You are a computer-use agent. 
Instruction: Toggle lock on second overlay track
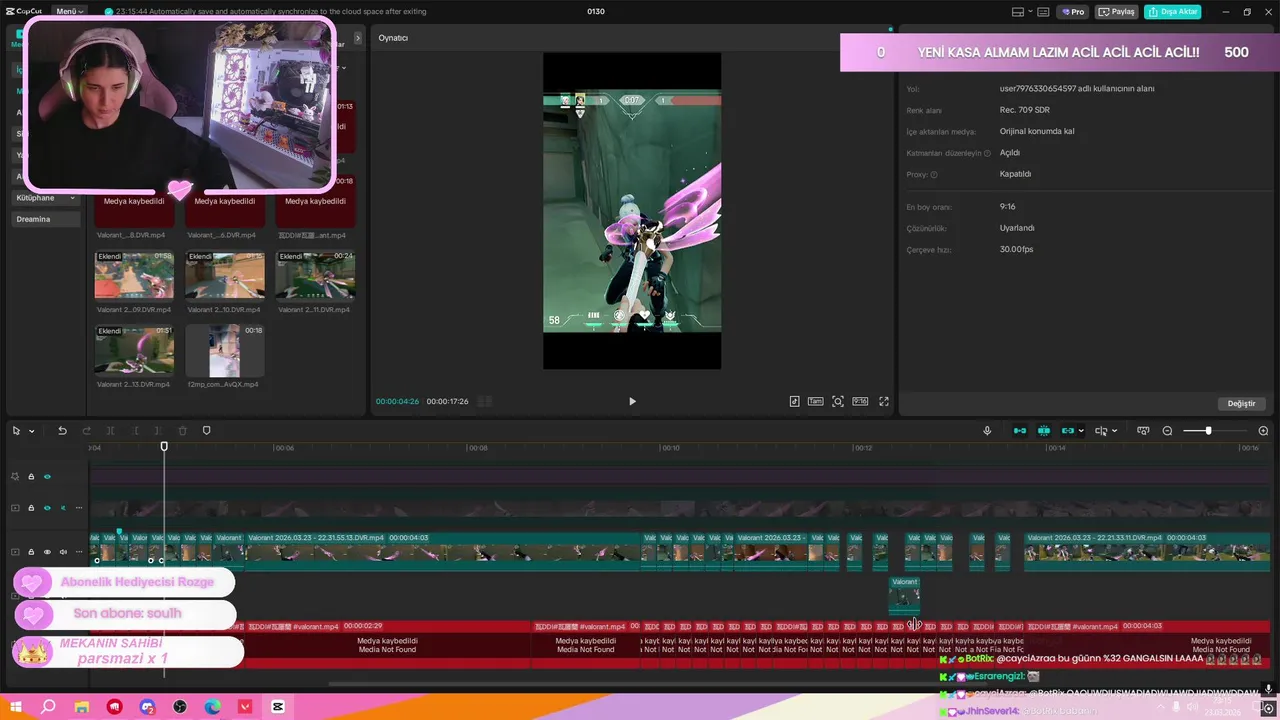(x=31, y=508)
